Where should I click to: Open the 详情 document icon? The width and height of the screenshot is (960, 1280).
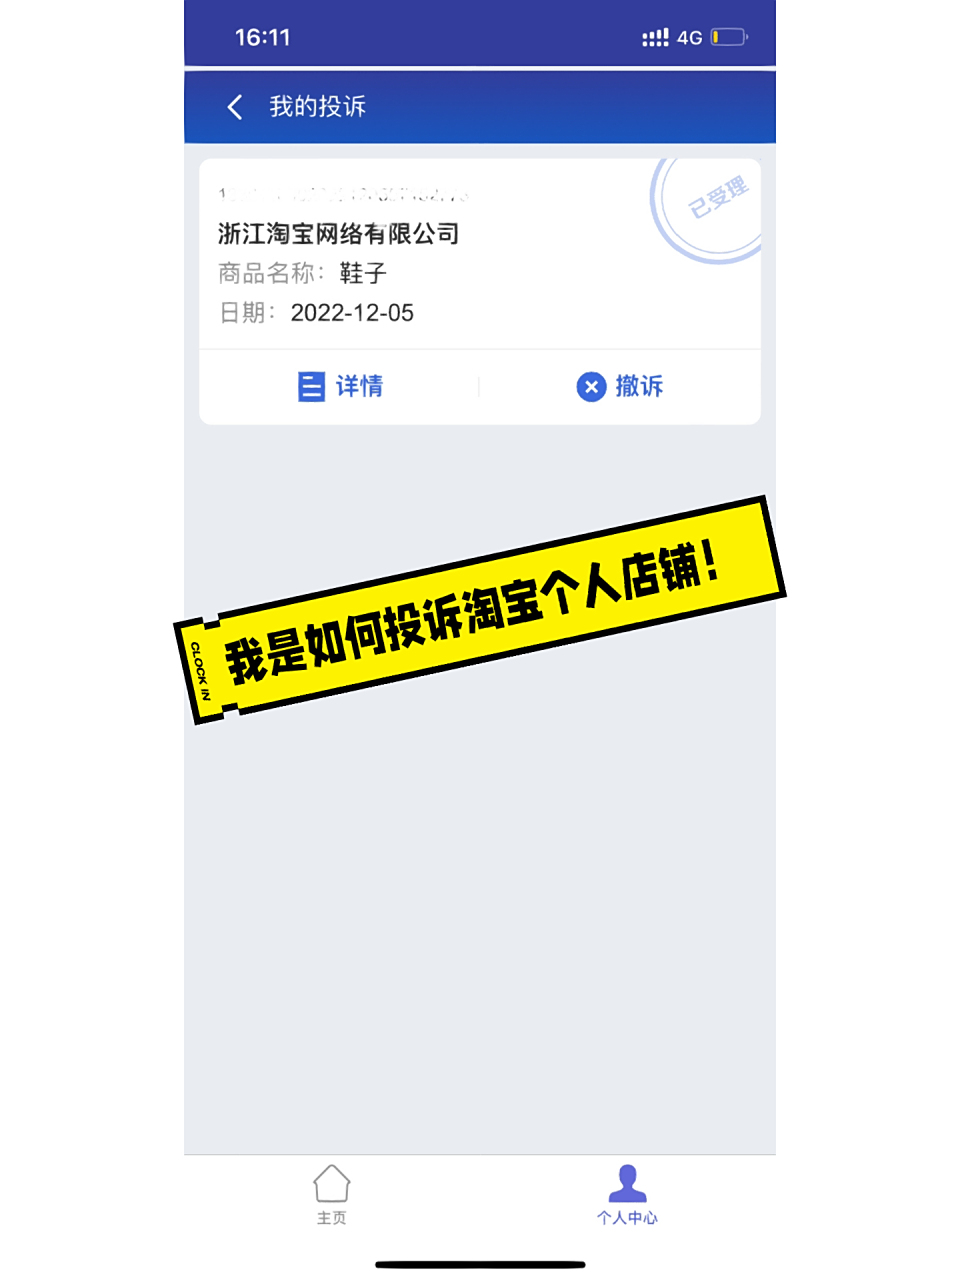tap(311, 386)
